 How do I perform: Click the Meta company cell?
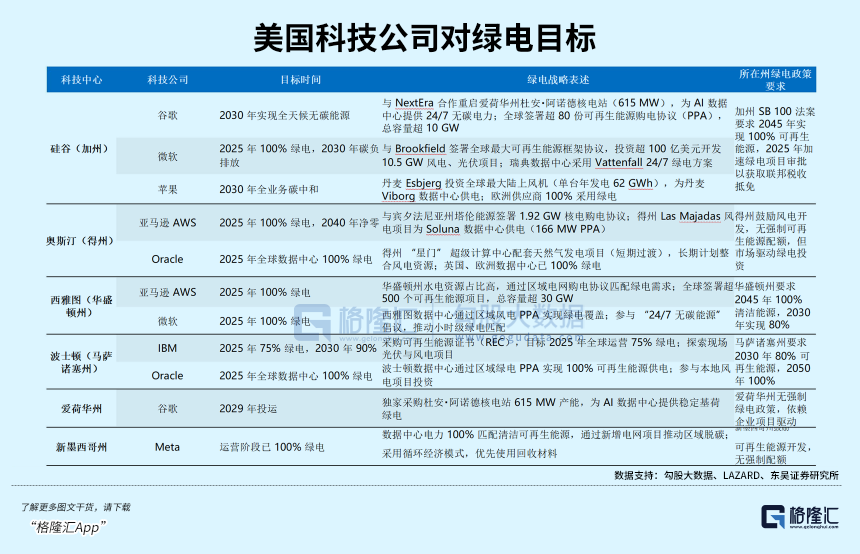pos(167,447)
